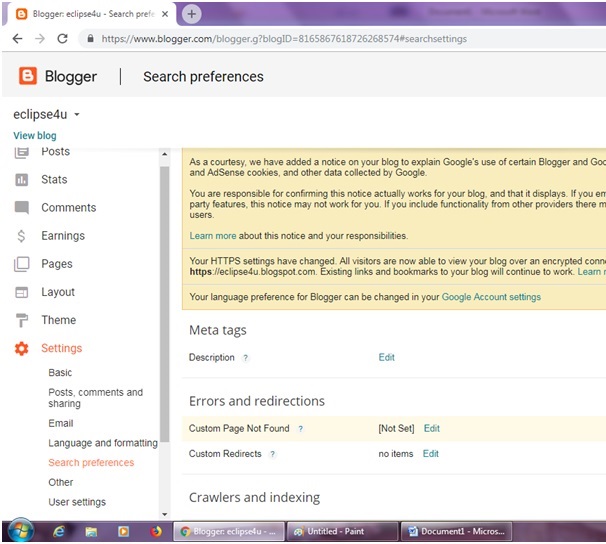Open the Windows Start button
Viewport: 606px width, 544px height.
click(20, 530)
